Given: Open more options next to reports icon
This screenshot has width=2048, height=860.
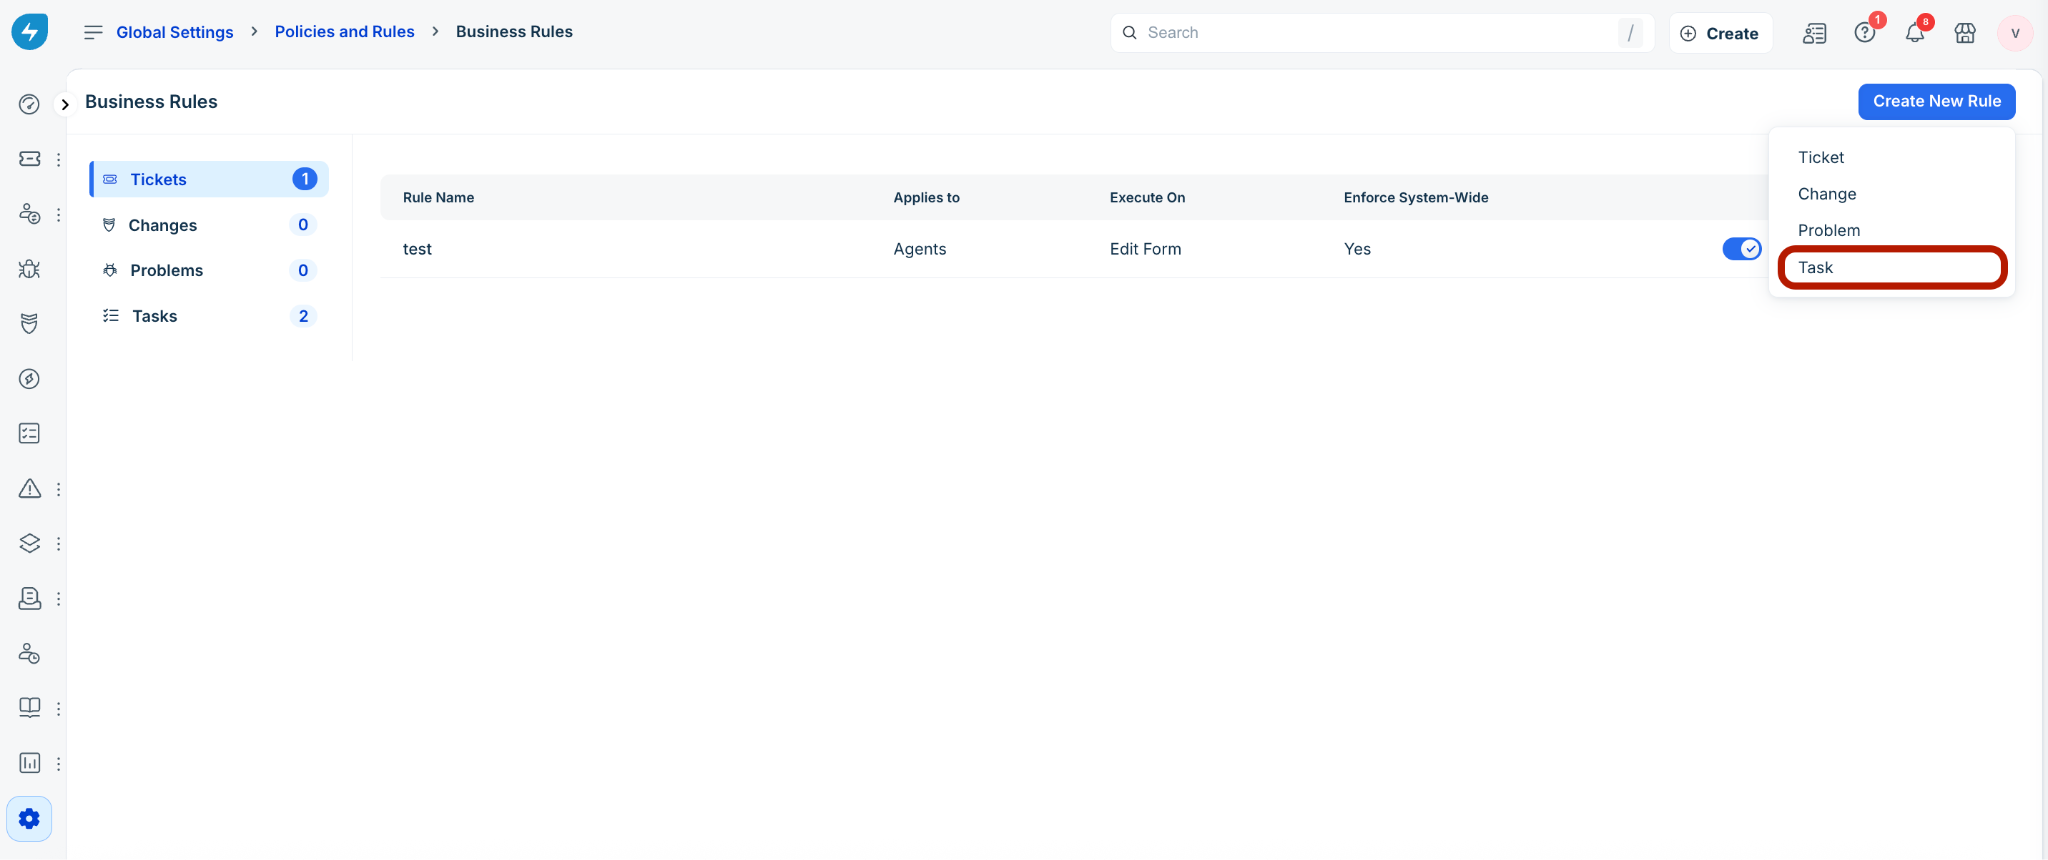Looking at the screenshot, I should tap(59, 763).
